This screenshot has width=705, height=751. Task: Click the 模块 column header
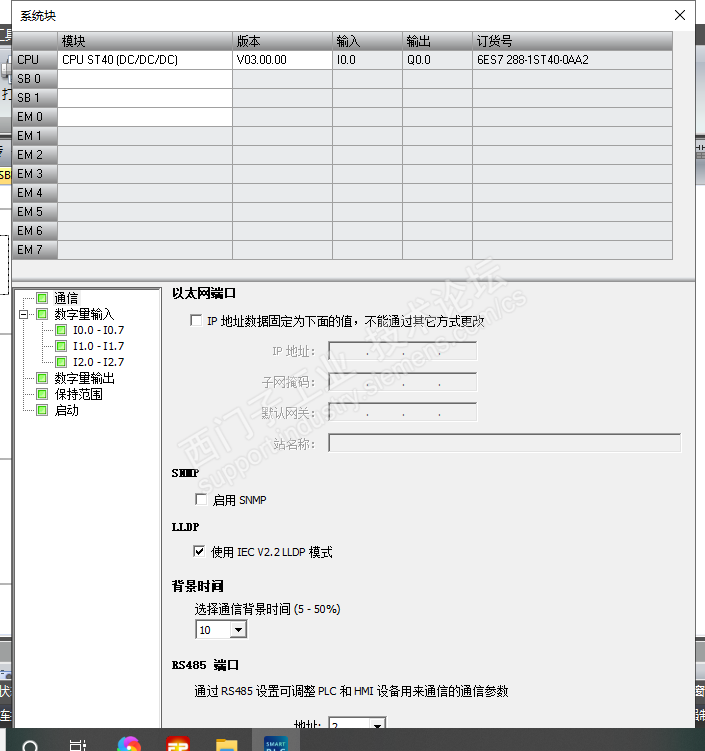coord(145,41)
